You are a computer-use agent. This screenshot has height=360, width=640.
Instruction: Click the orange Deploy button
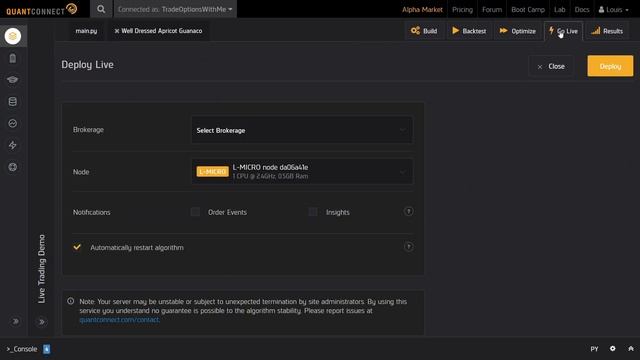pos(610,66)
